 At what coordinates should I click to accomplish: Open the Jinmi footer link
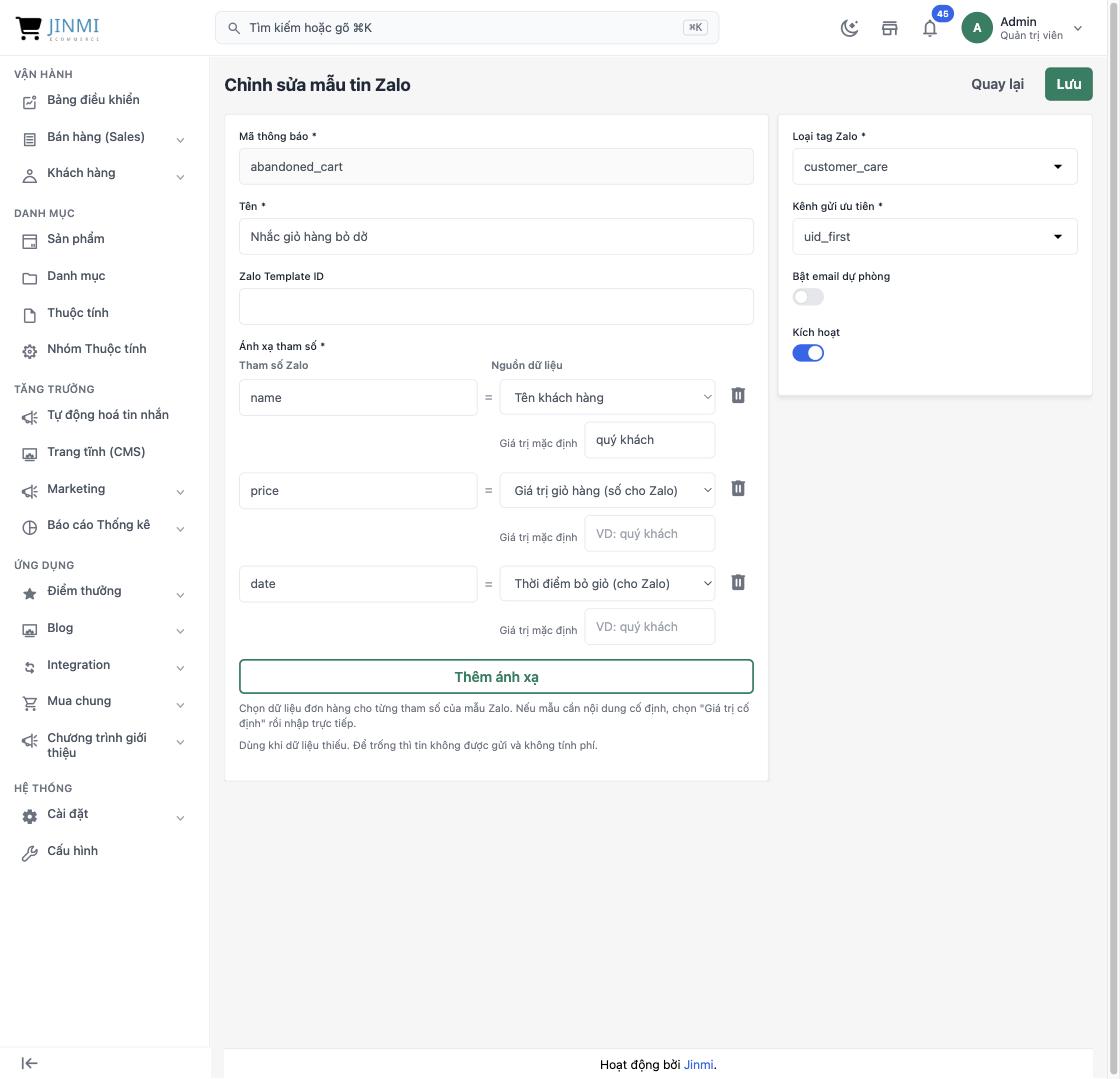click(x=698, y=1065)
